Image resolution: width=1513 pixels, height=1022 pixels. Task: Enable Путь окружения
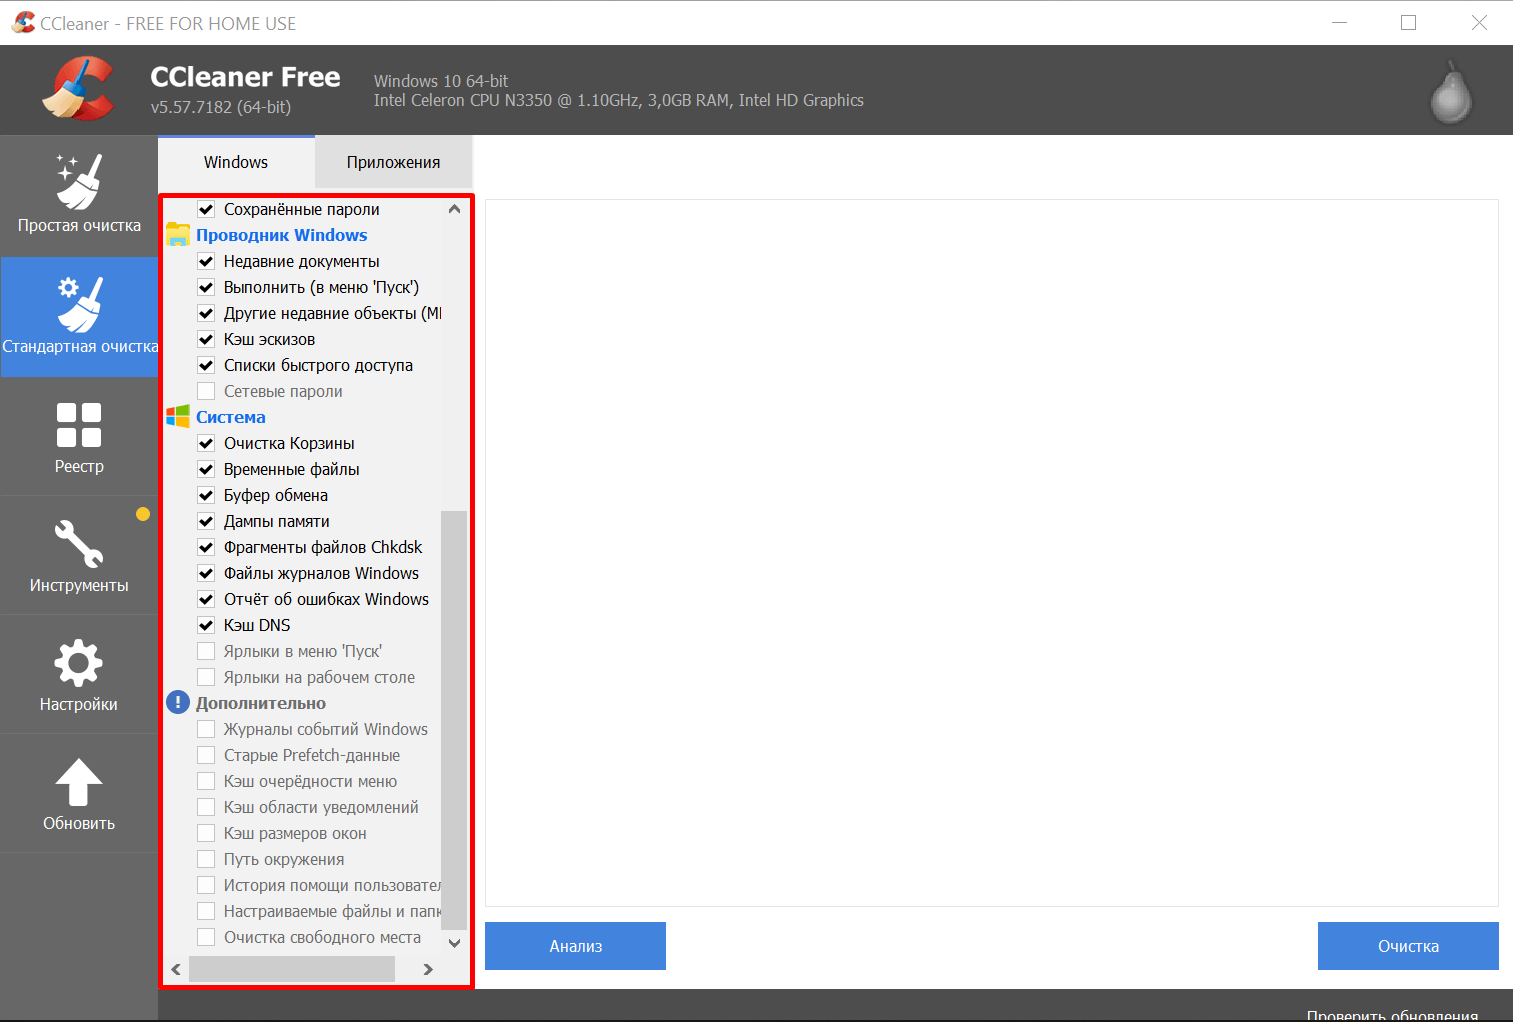206,859
